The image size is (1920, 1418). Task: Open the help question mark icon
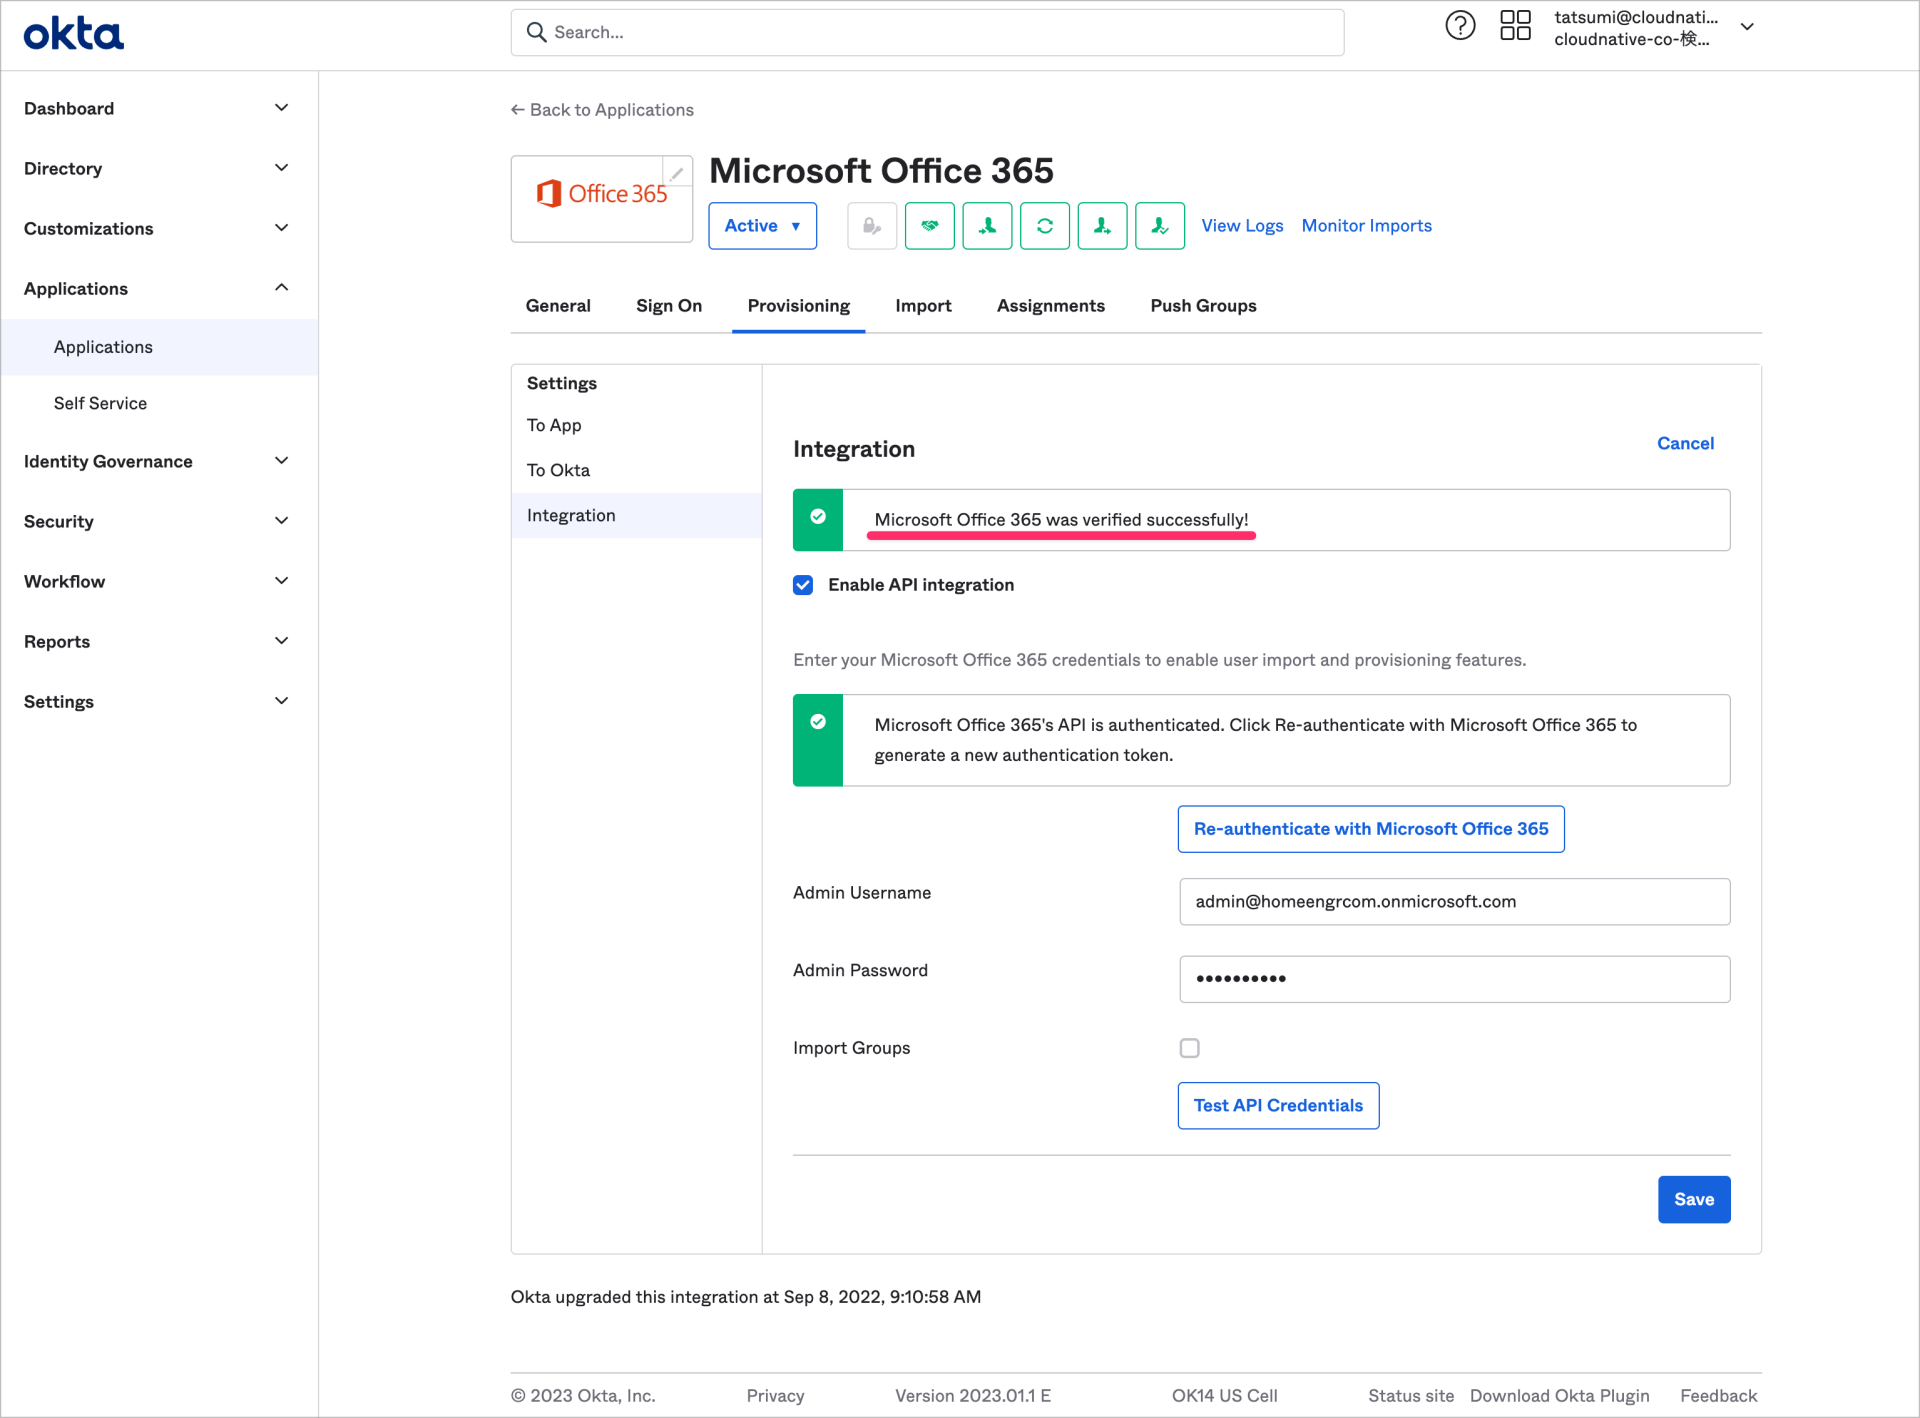[x=1460, y=25]
